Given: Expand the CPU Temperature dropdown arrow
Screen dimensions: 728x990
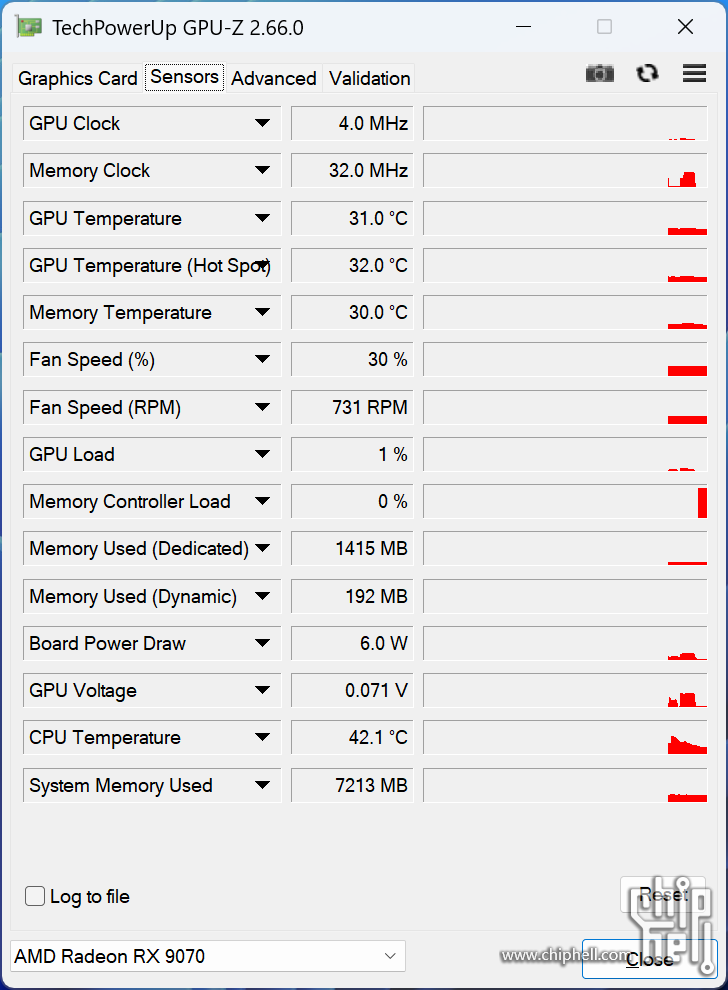Looking at the screenshot, I should click(263, 737).
